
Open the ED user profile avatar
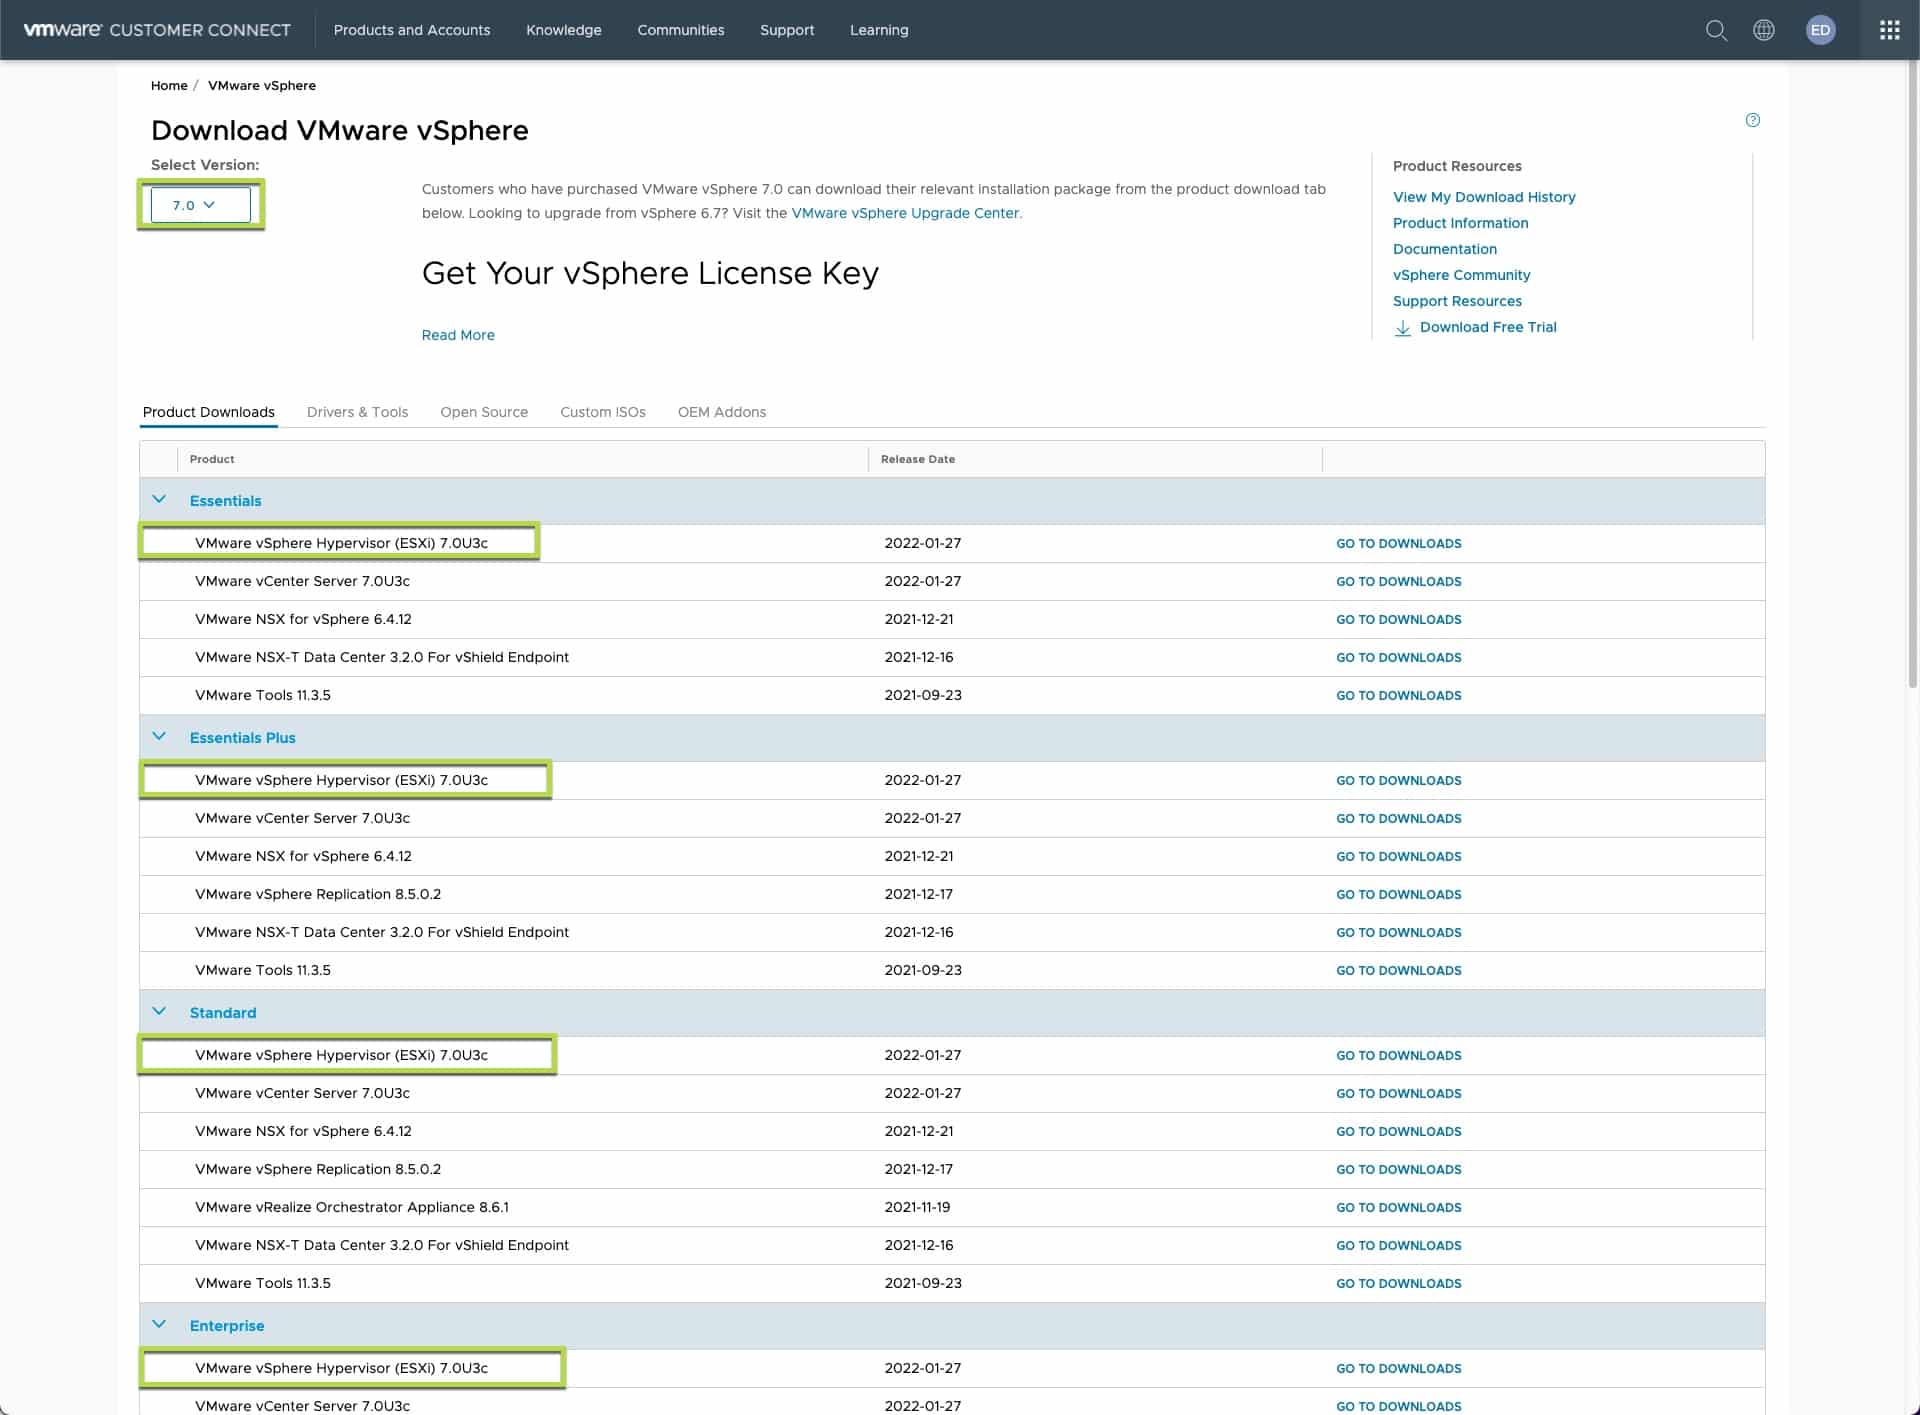pos(1821,30)
